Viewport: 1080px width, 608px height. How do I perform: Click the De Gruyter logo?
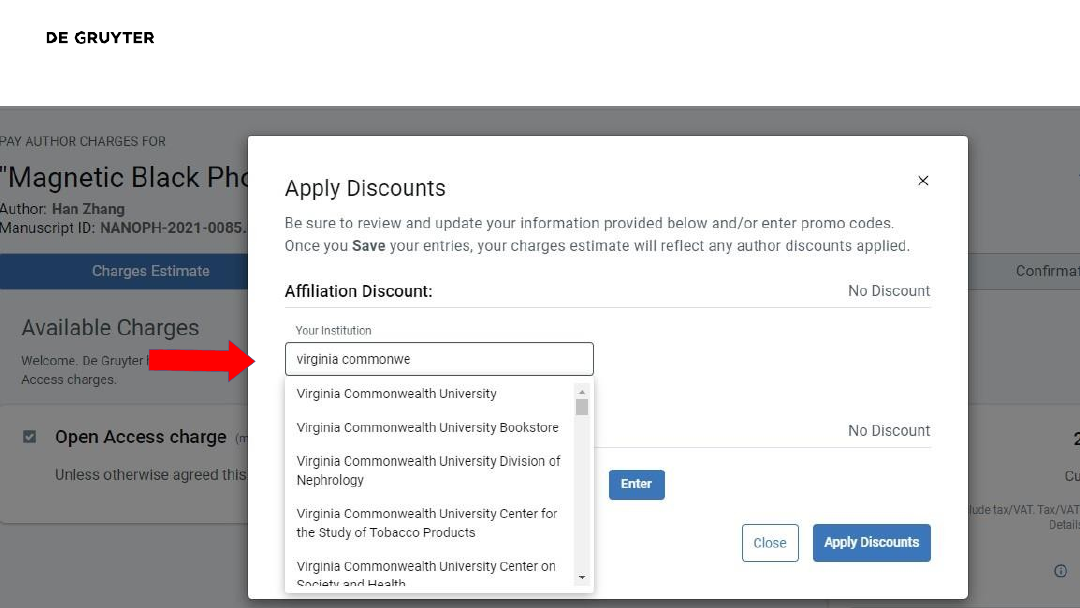point(100,38)
